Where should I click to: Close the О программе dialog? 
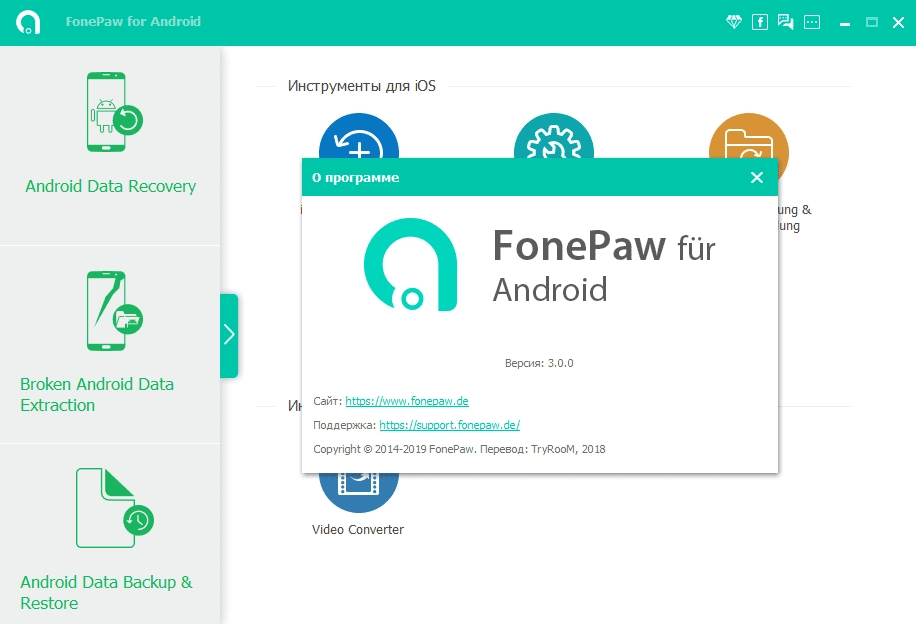[757, 177]
